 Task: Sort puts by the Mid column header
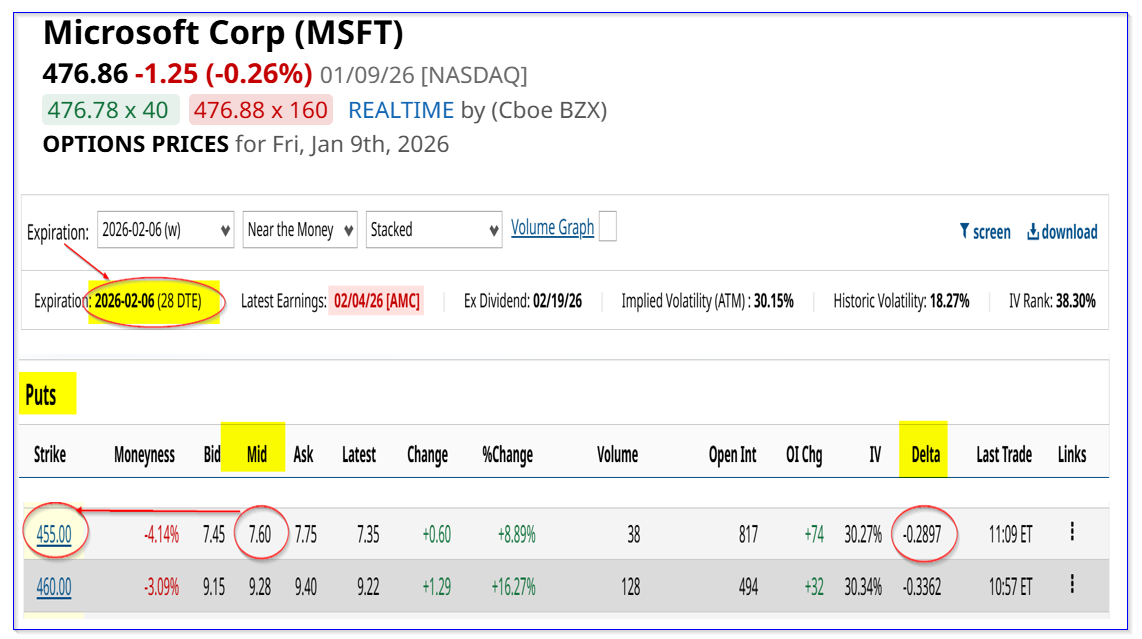coord(257,455)
